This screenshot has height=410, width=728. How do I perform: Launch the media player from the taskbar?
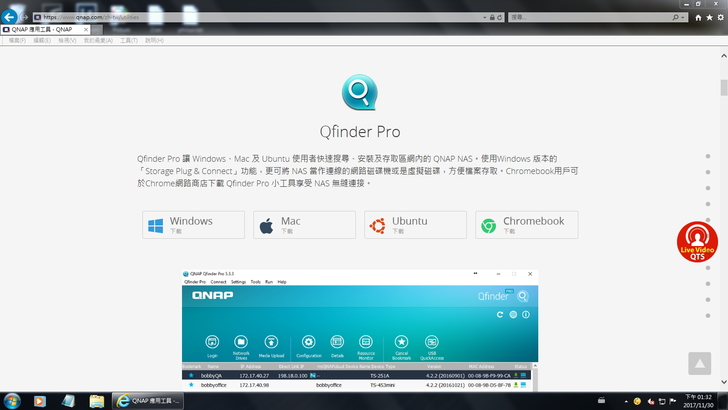pos(40,401)
